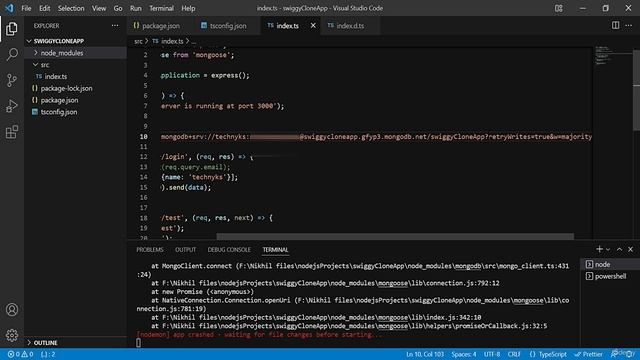640x360 pixels.
Task: Select the node terminal instance
Action: click(610, 264)
